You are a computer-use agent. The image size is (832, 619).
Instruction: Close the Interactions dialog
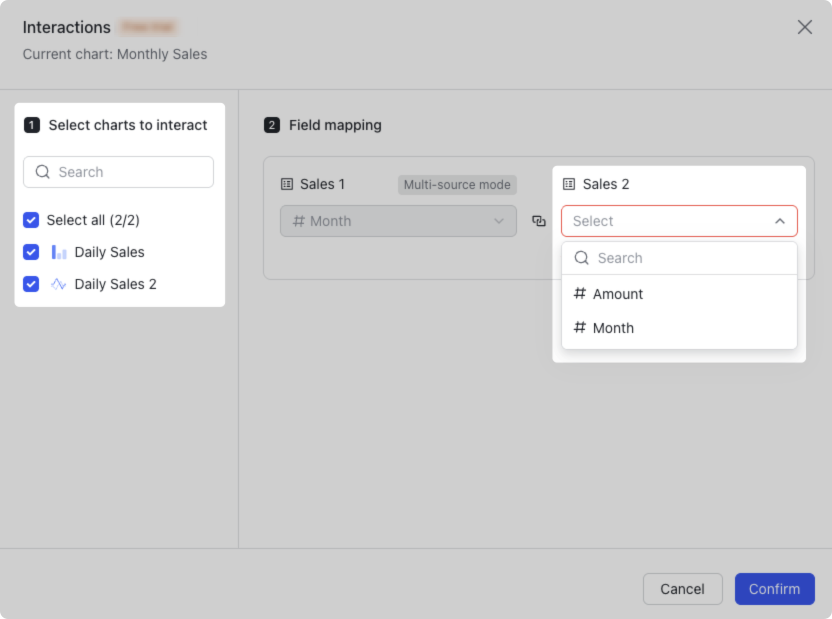[x=804, y=27]
